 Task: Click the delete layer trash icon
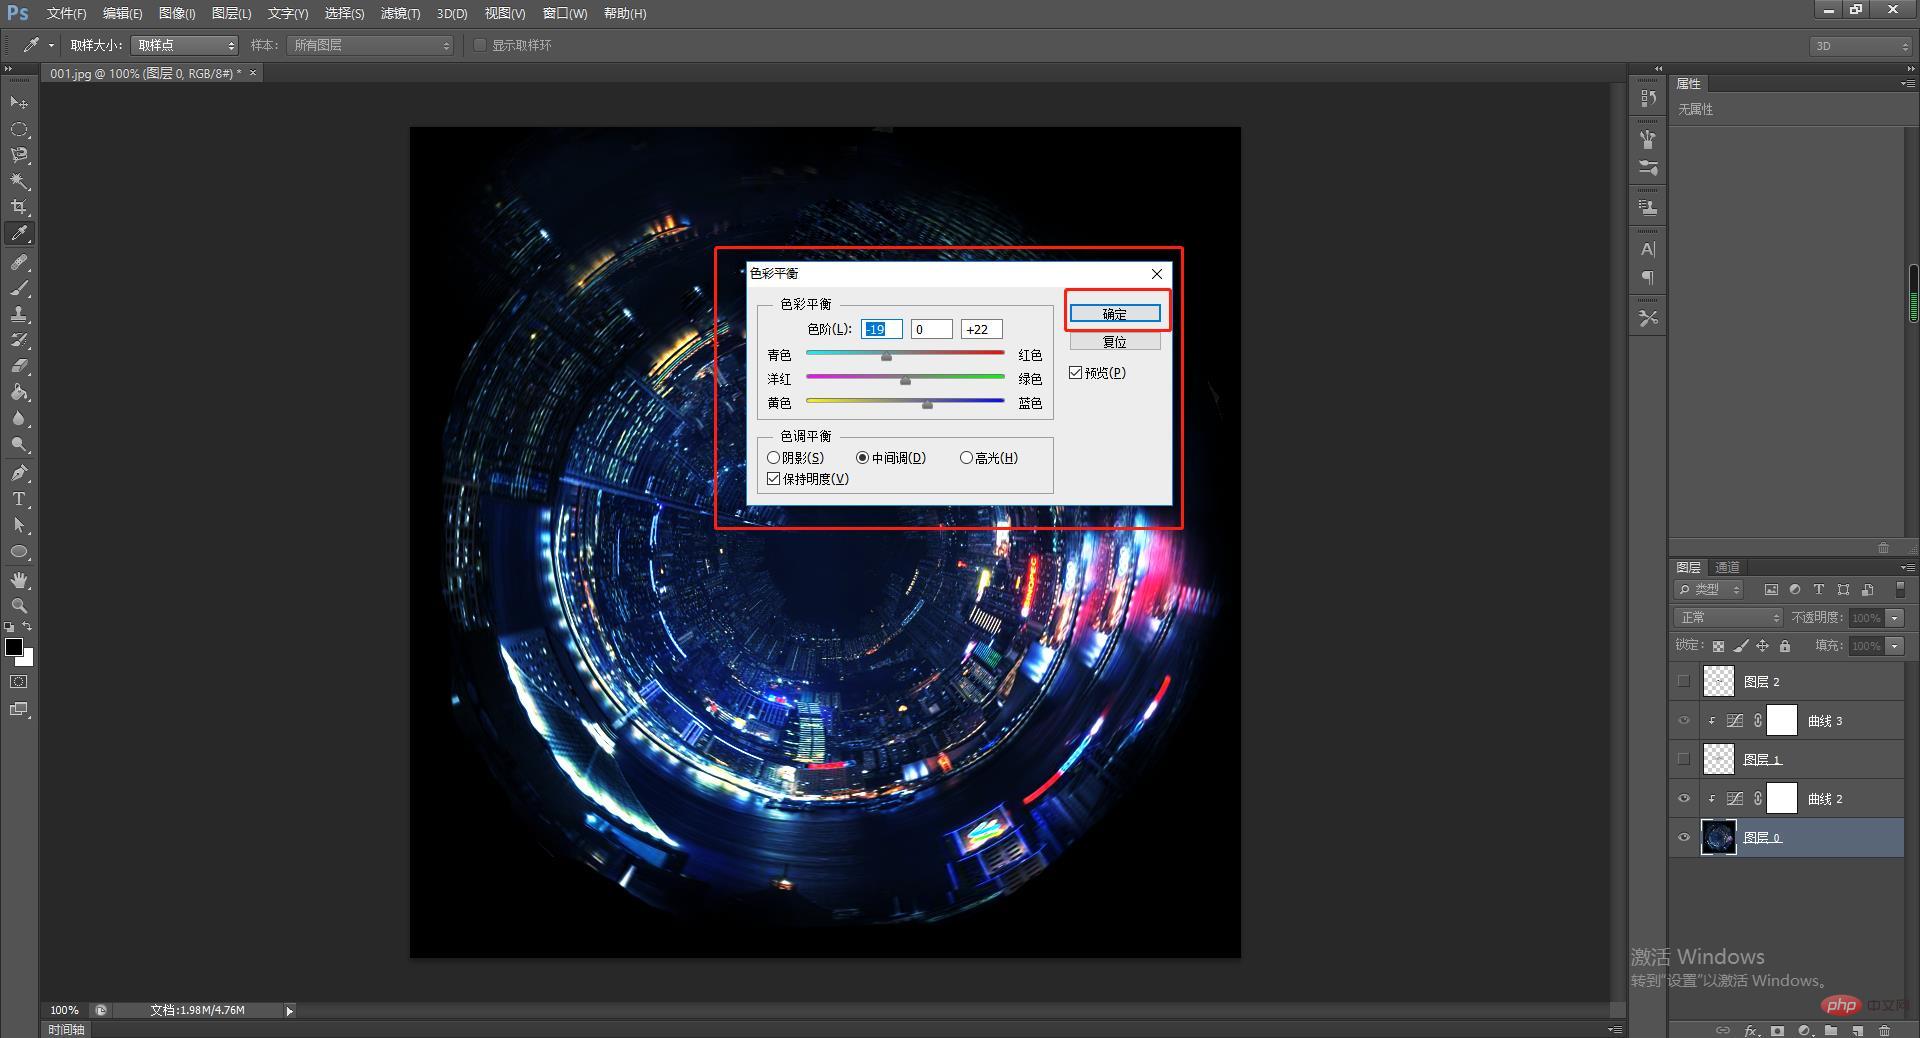click(1884, 1030)
